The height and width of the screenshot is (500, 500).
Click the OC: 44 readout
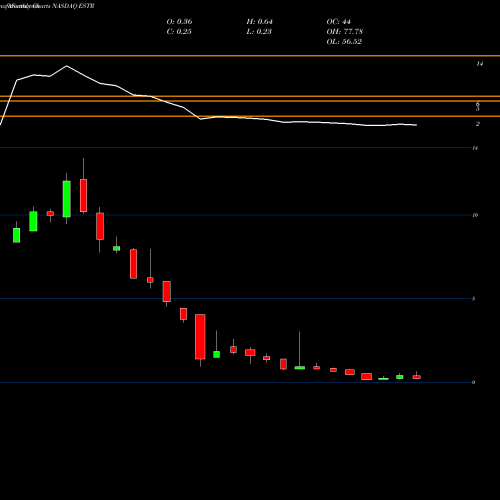click(338, 22)
